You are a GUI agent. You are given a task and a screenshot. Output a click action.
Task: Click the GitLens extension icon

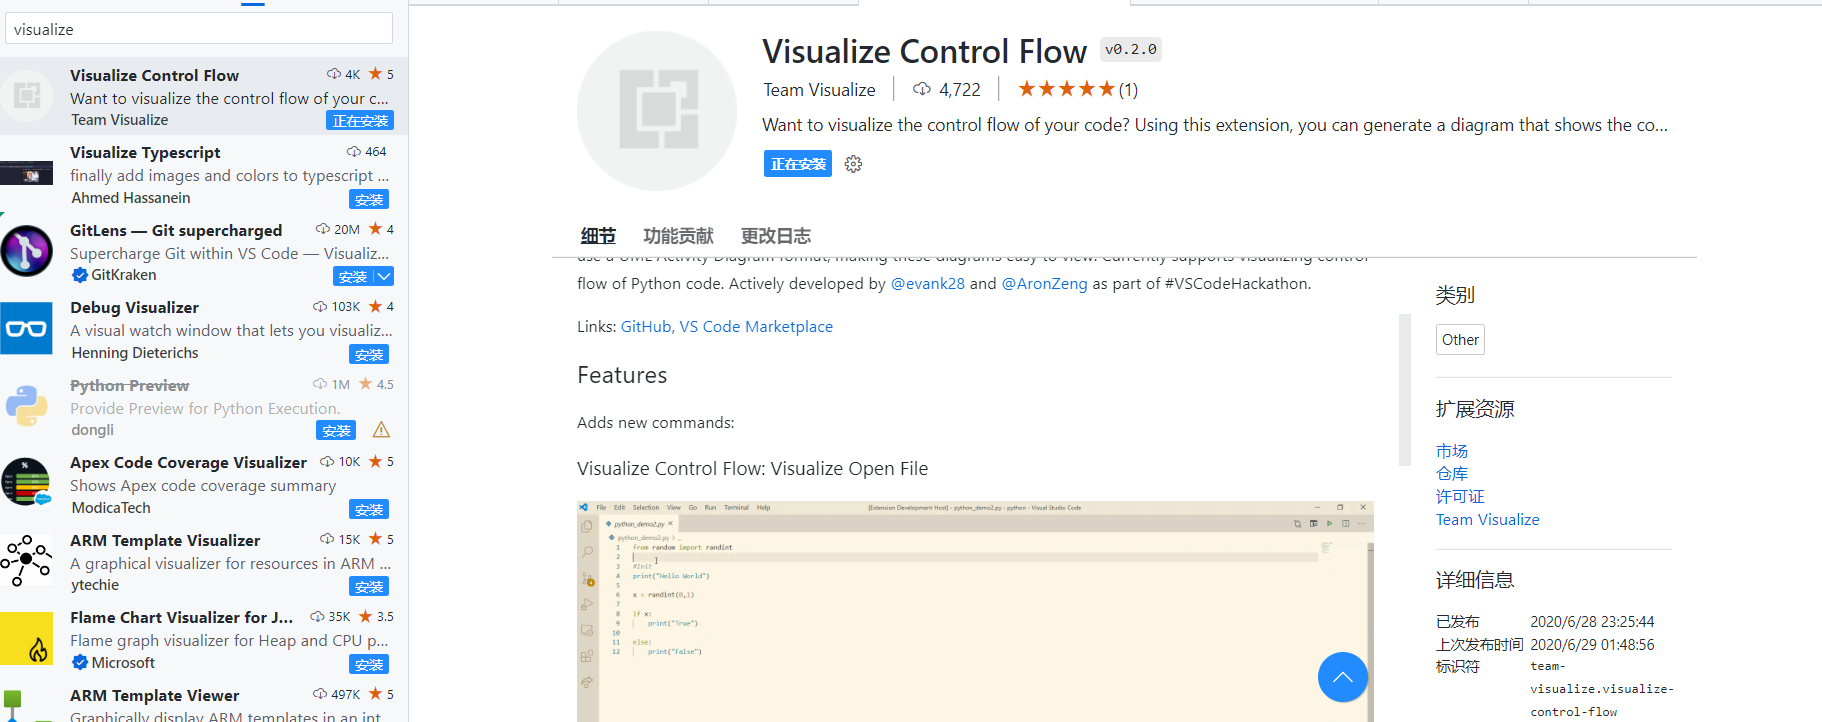coord(27,251)
